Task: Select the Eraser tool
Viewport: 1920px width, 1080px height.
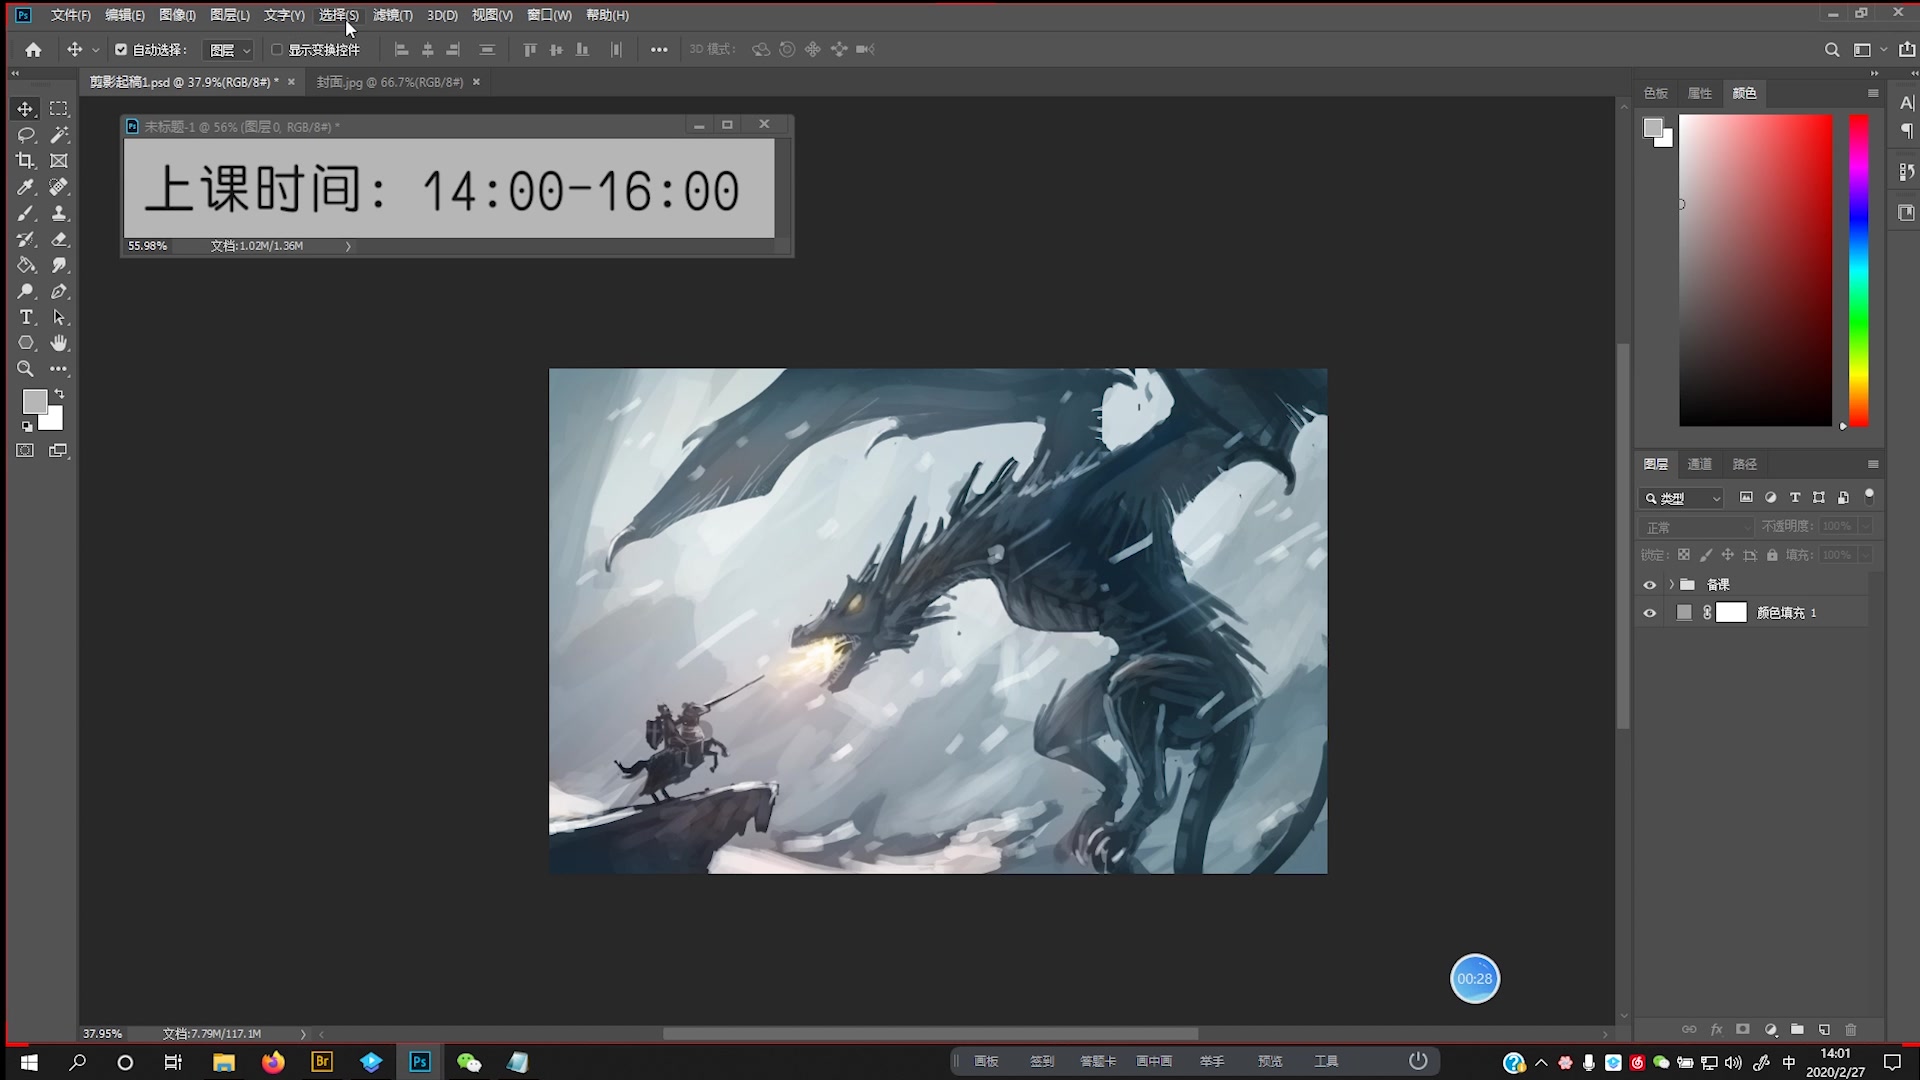Action: pos(59,239)
